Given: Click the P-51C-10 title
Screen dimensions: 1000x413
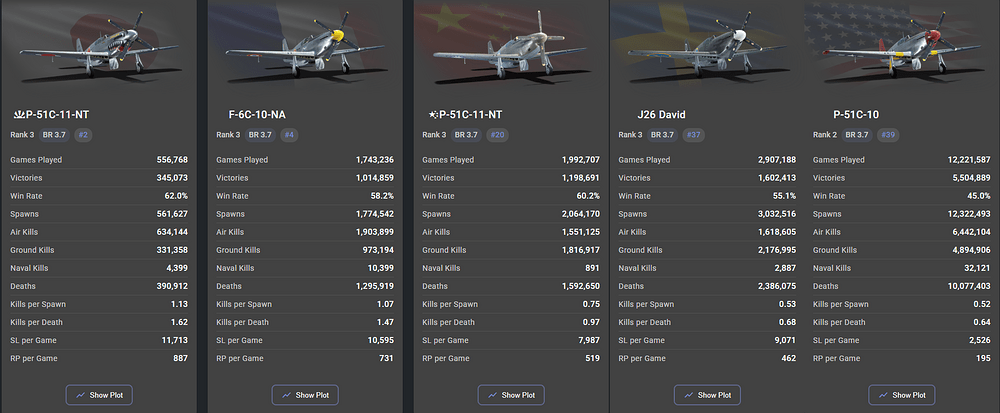Looking at the screenshot, I should point(856,115).
